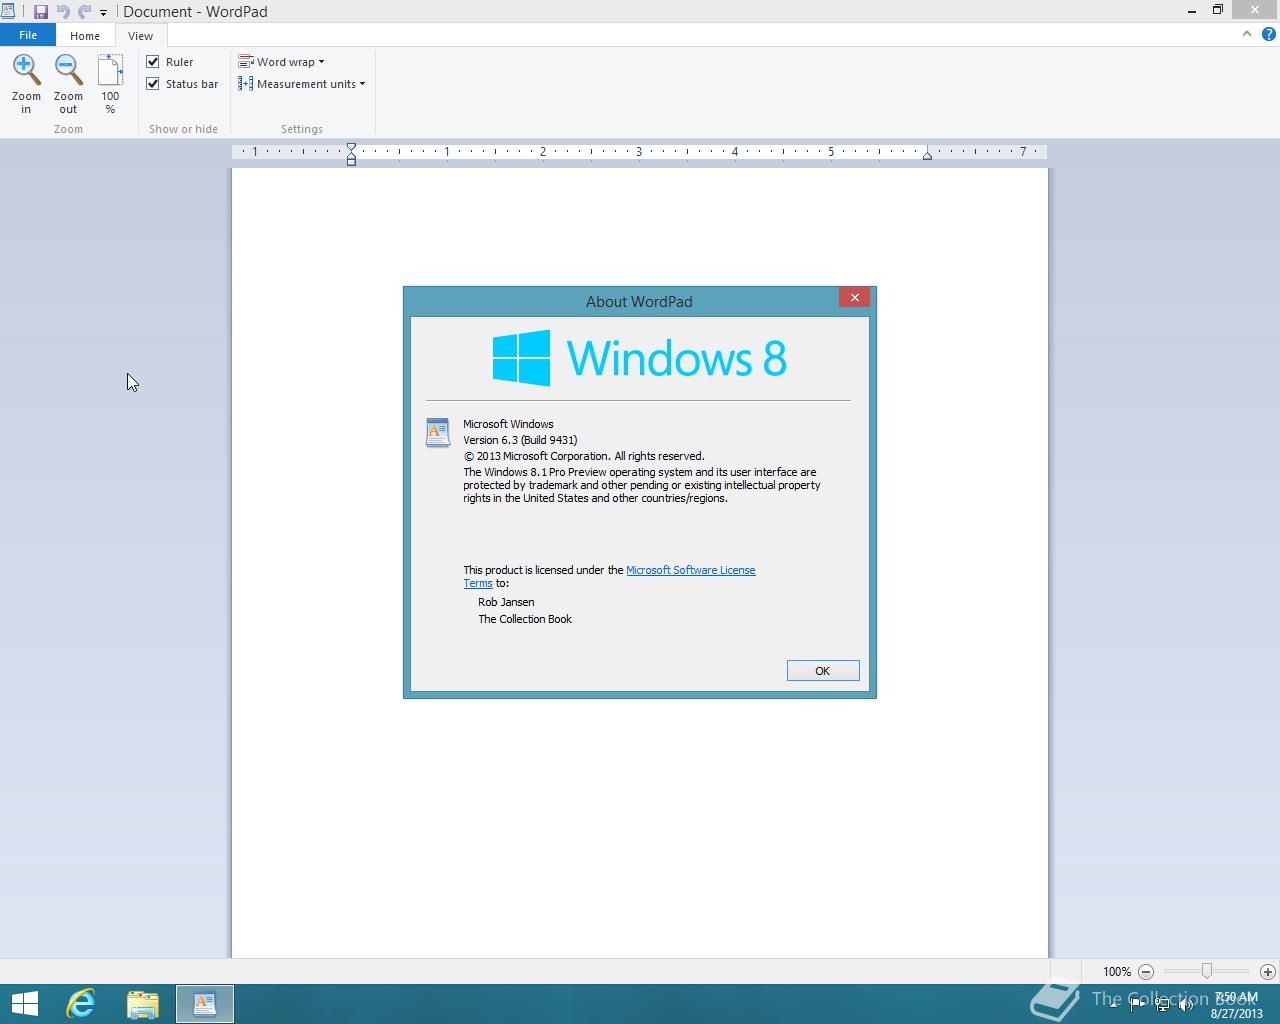Click the WordPad taskbar button
The width and height of the screenshot is (1280, 1024).
[x=205, y=1004]
